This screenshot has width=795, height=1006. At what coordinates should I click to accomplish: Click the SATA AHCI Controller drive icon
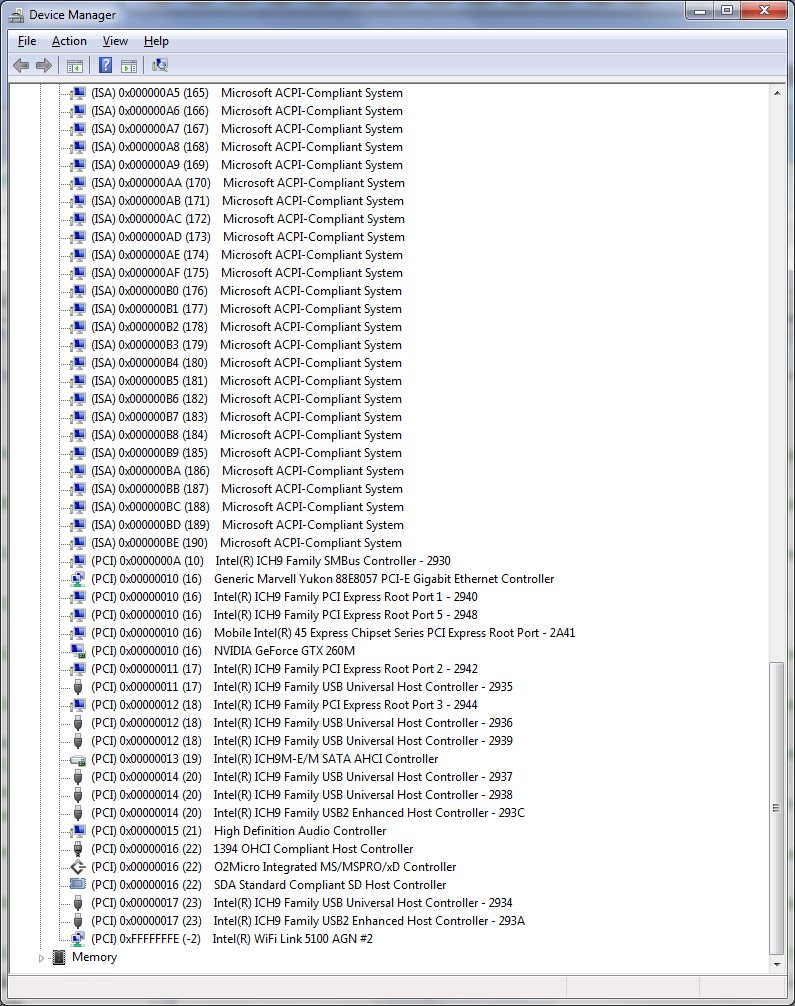(78, 759)
